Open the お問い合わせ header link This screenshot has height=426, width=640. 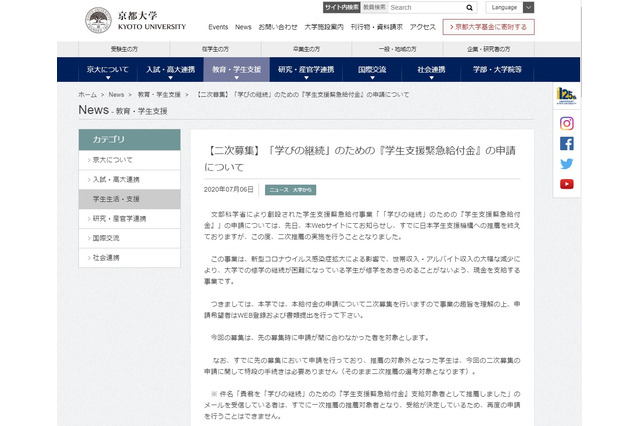coord(278,27)
